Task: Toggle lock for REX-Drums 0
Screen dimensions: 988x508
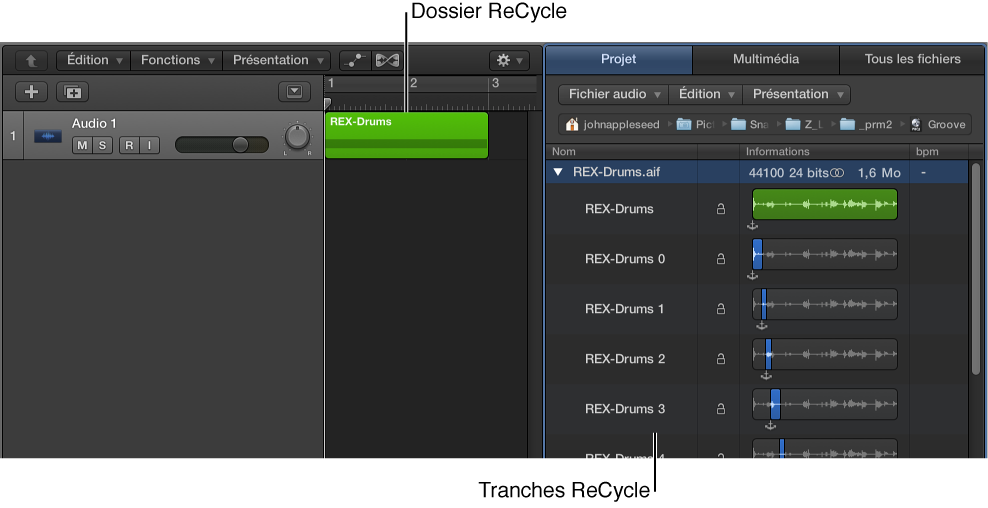Action: pos(720,259)
